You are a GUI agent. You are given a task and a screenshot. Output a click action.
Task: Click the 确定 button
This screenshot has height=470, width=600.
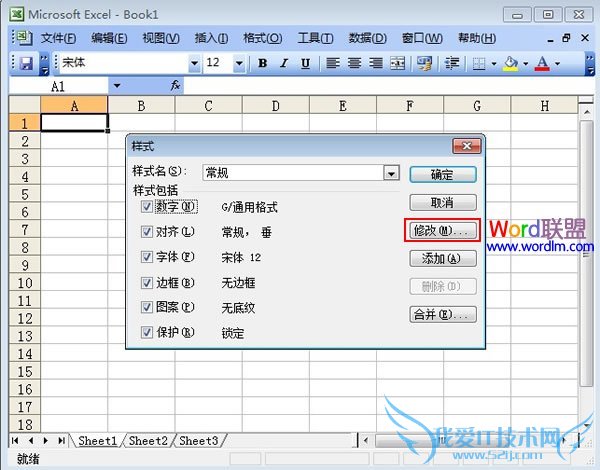tap(443, 175)
